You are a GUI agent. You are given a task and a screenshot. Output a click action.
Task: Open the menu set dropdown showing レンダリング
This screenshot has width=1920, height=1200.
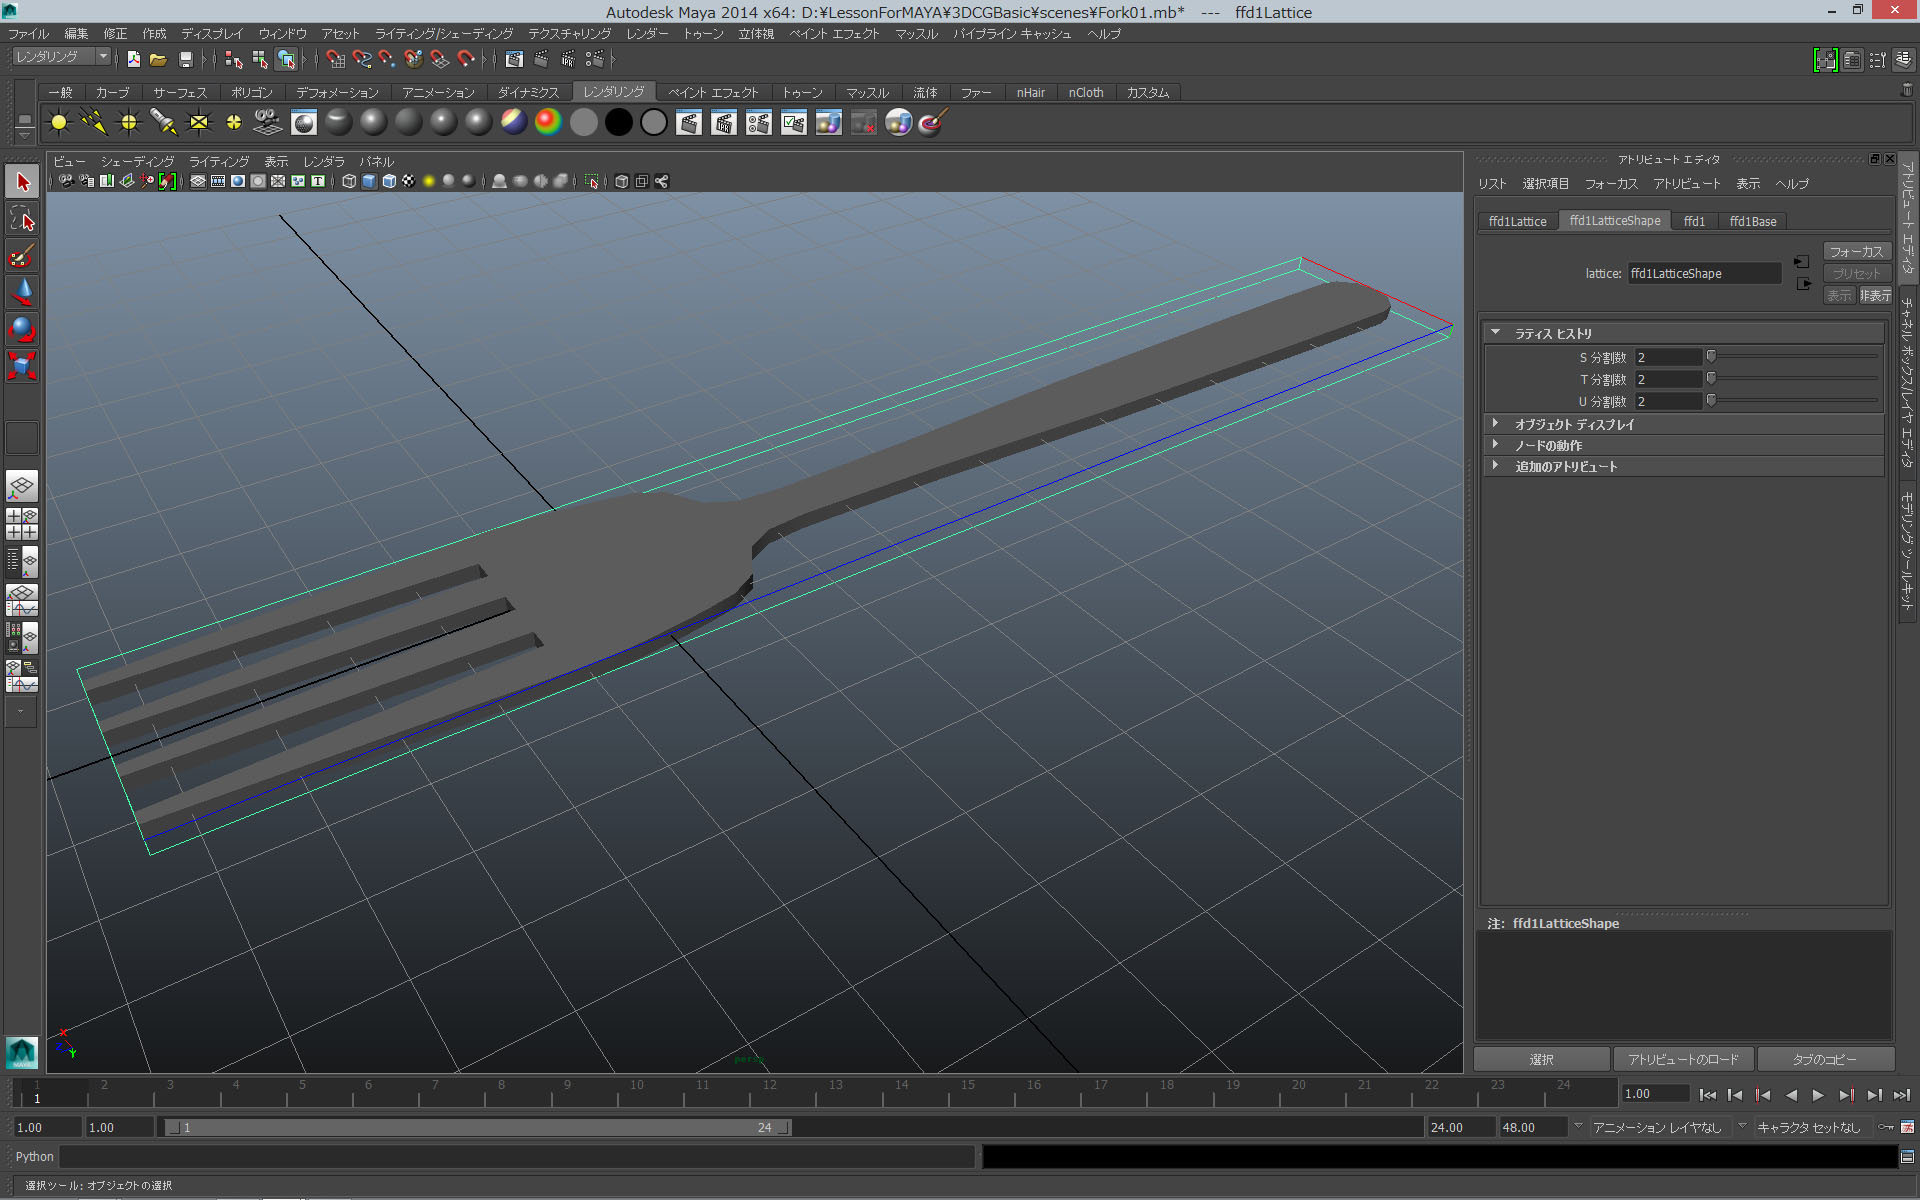coord(58,56)
